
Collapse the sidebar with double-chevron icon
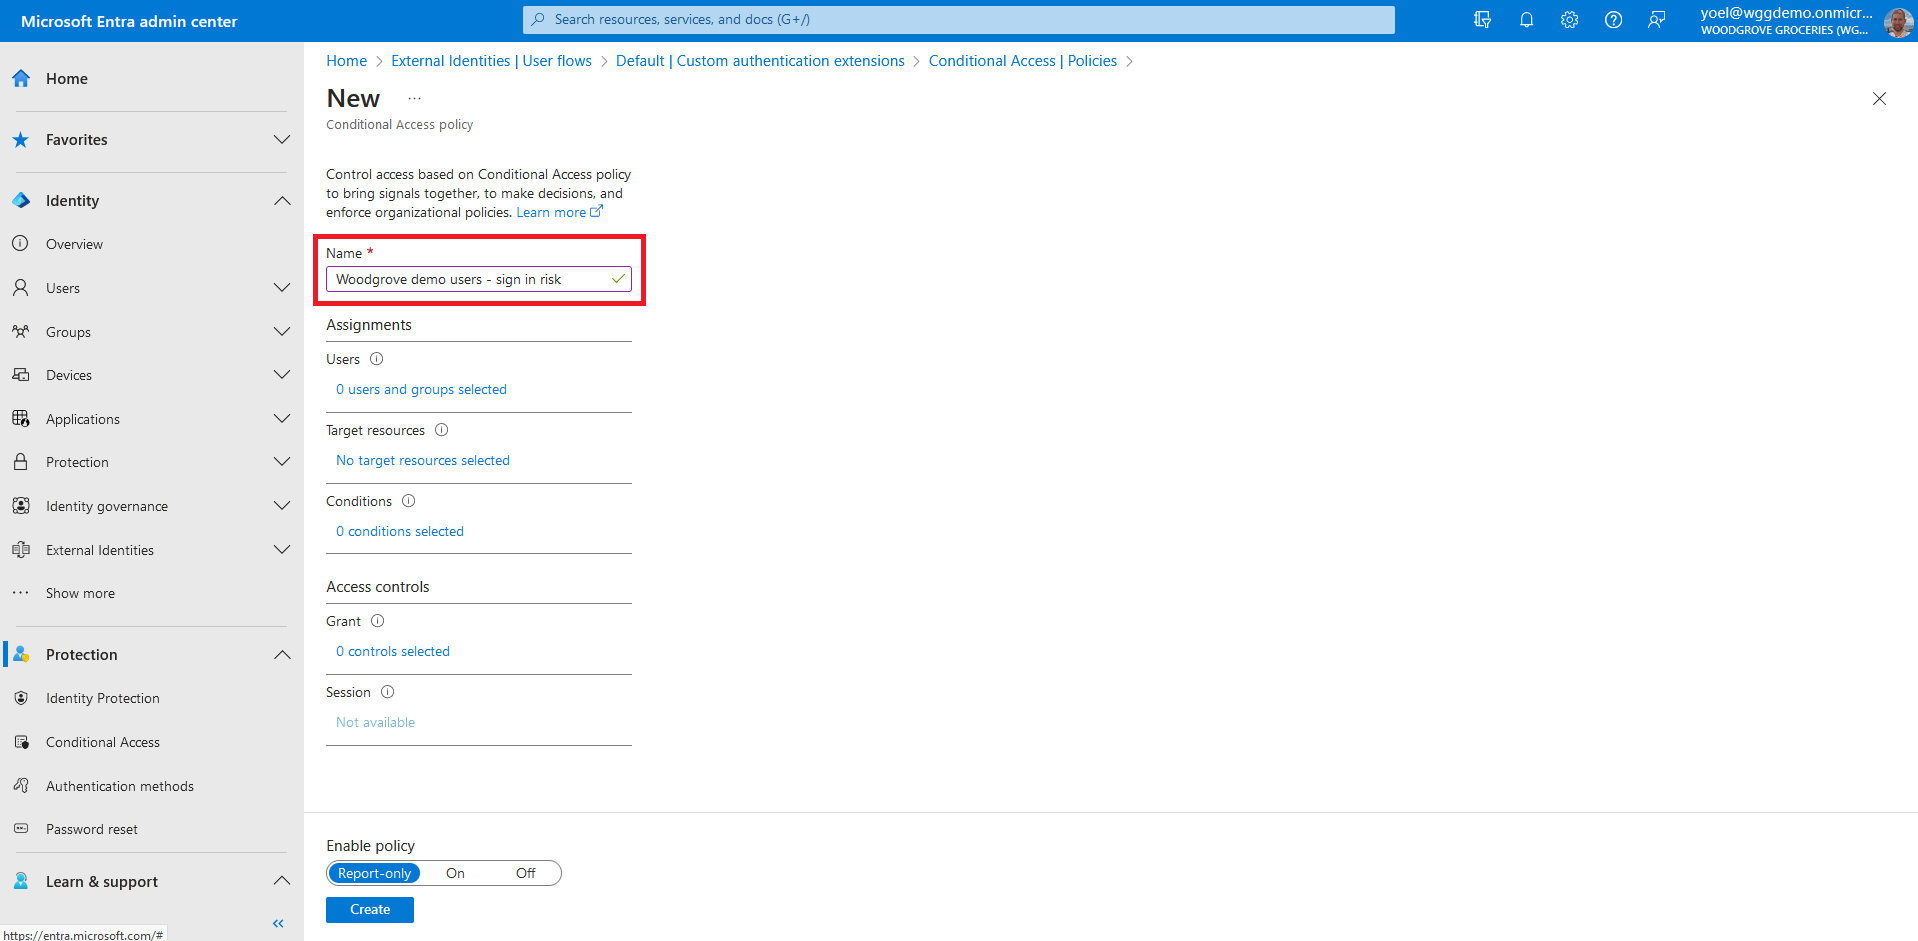coord(278,923)
